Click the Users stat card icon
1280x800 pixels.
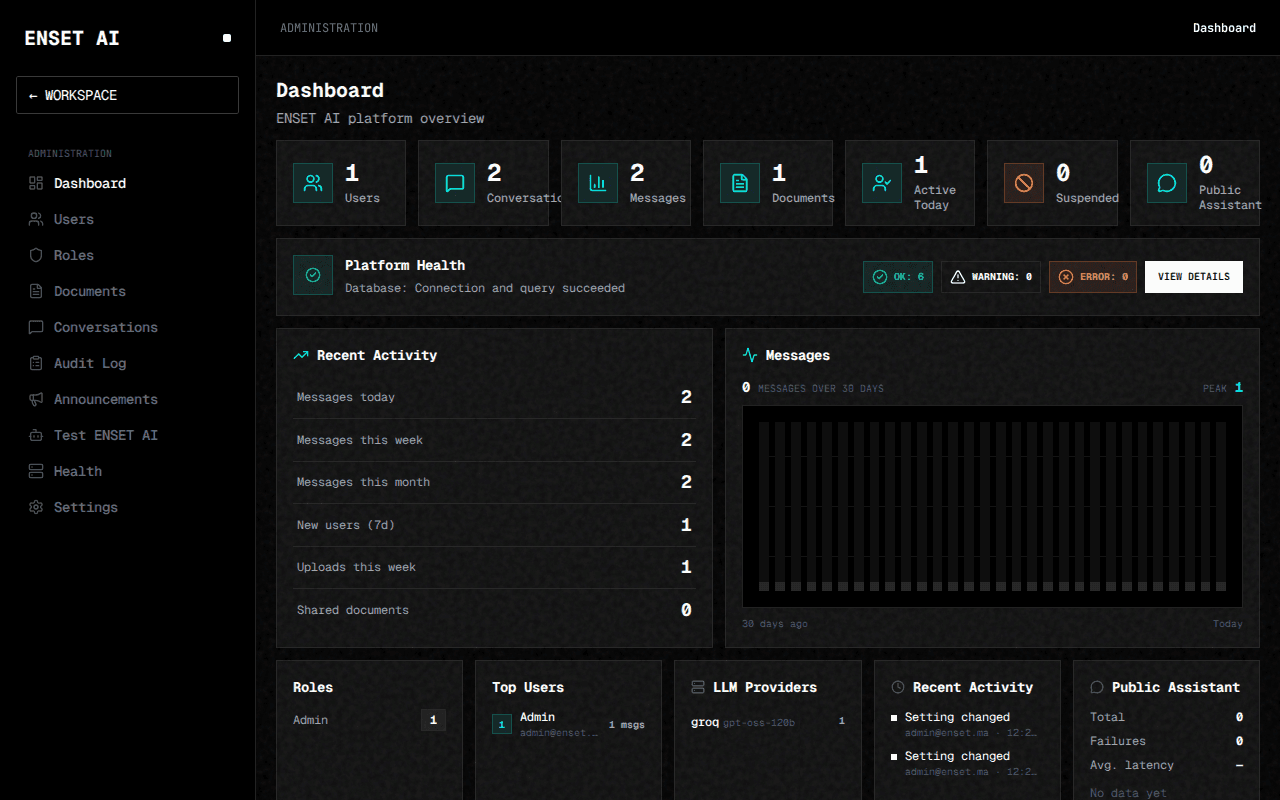[313, 183]
